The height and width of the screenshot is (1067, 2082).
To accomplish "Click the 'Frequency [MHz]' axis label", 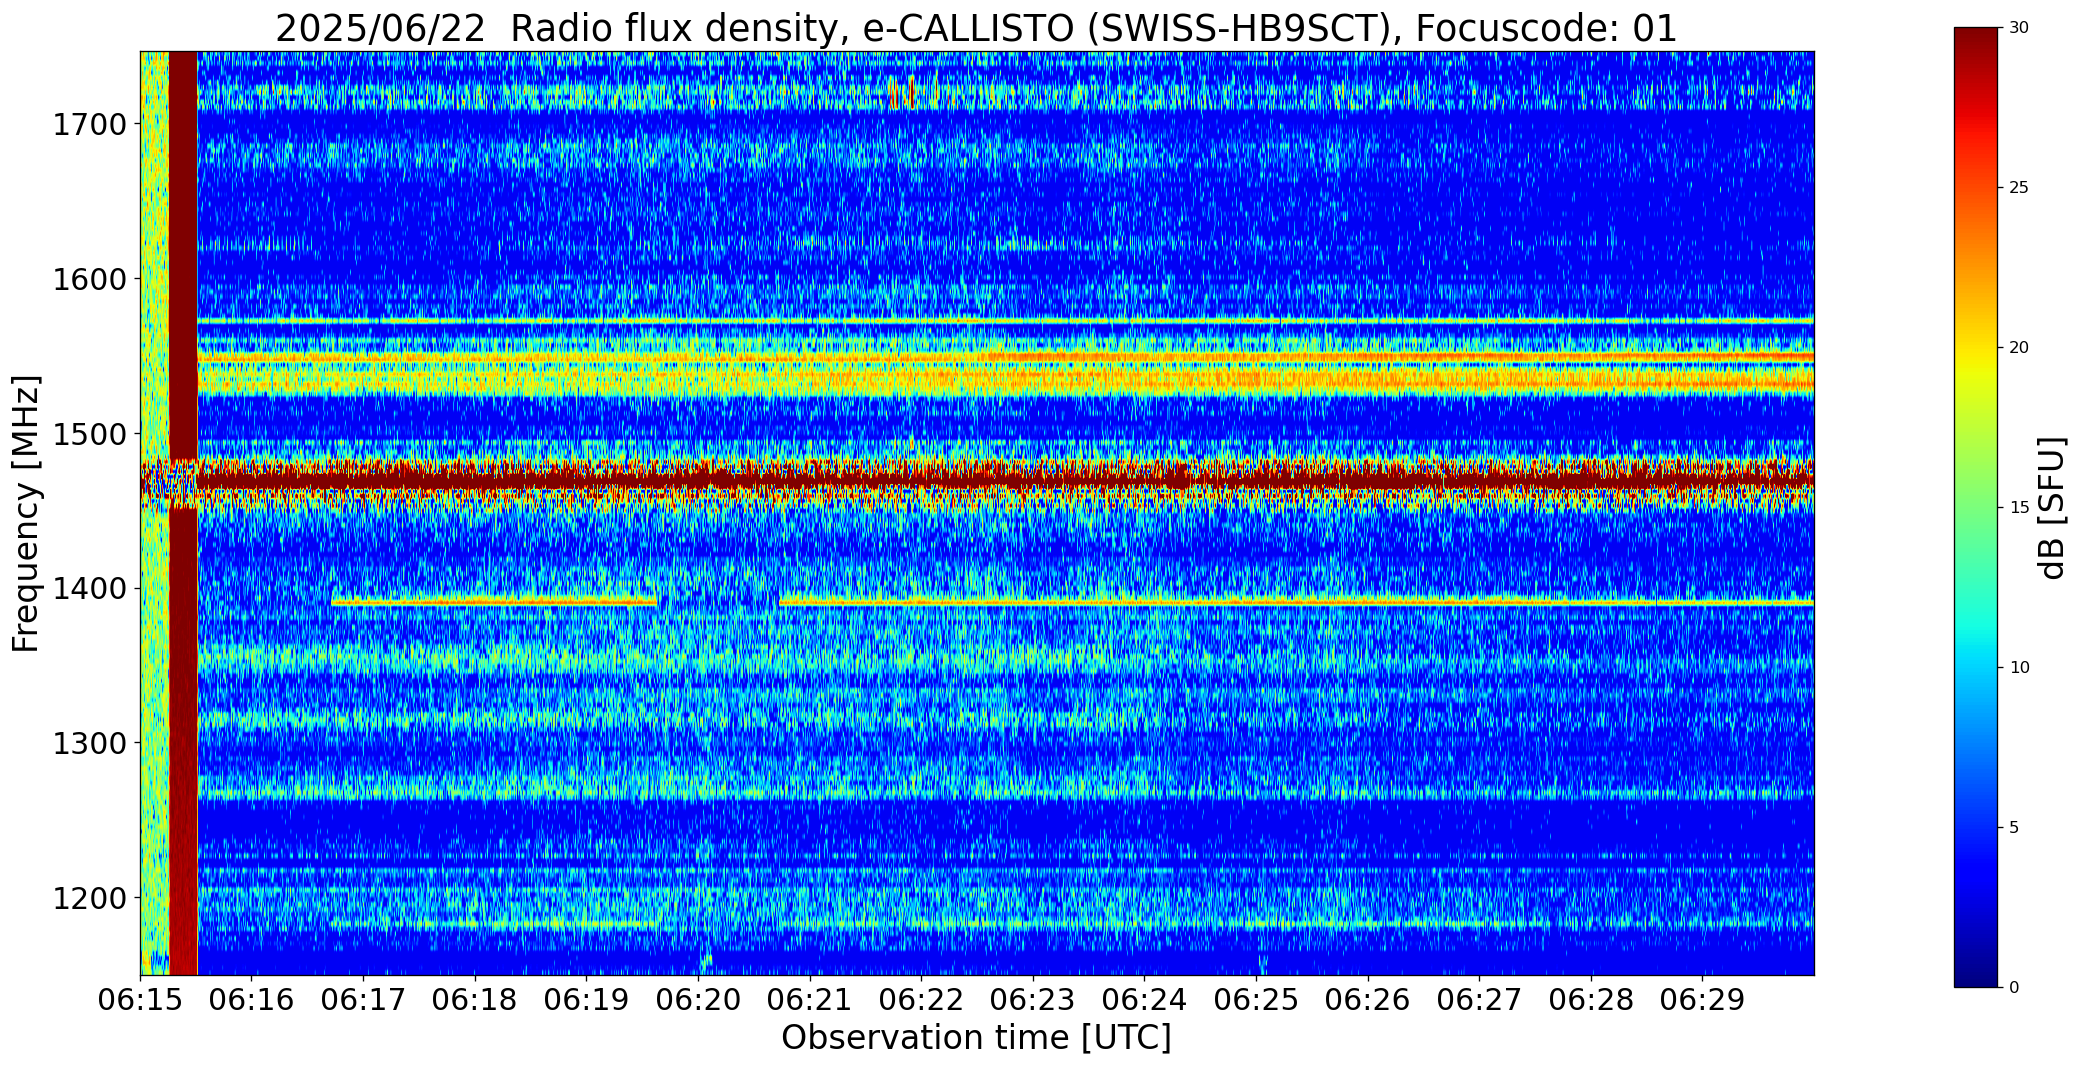I will coord(27,513).
